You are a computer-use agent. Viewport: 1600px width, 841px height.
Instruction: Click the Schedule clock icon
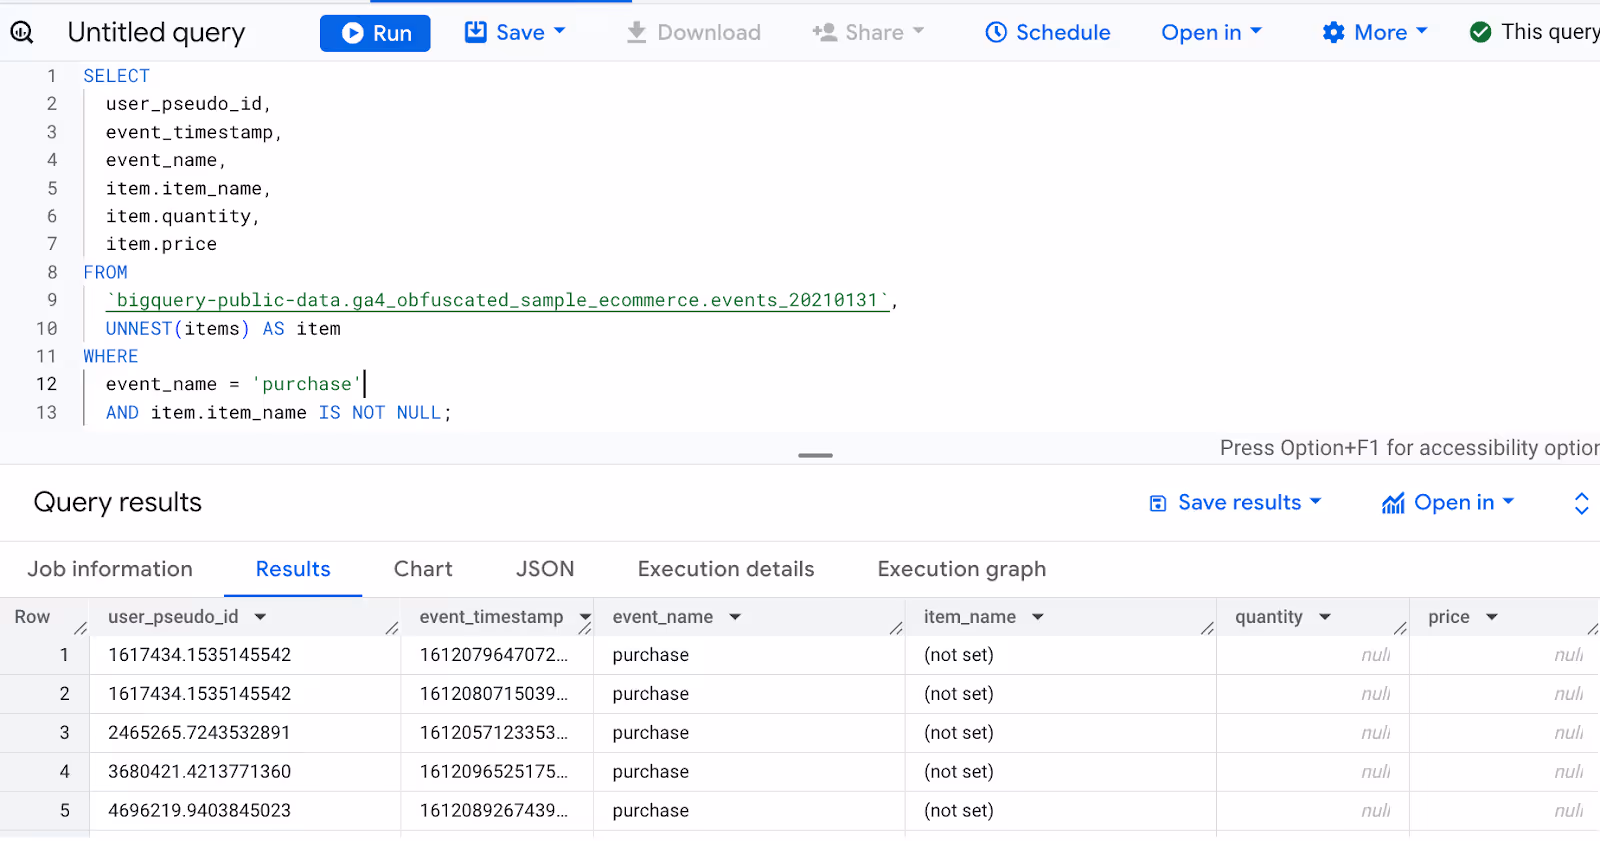point(996,32)
